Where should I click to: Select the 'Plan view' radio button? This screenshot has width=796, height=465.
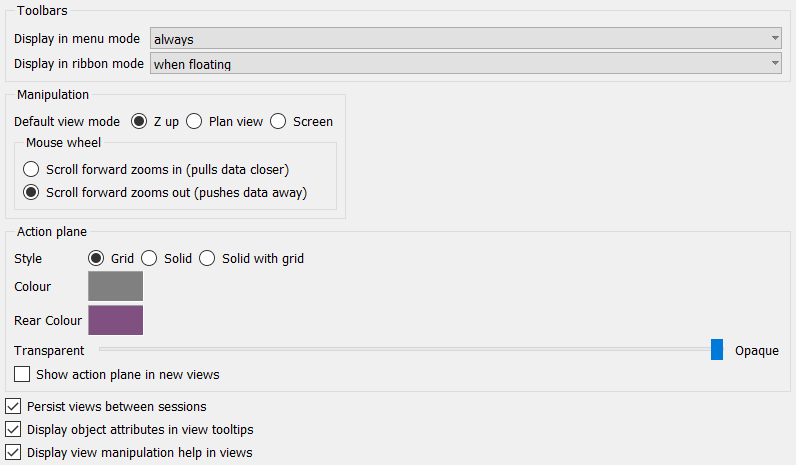pyautogui.click(x=195, y=122)
